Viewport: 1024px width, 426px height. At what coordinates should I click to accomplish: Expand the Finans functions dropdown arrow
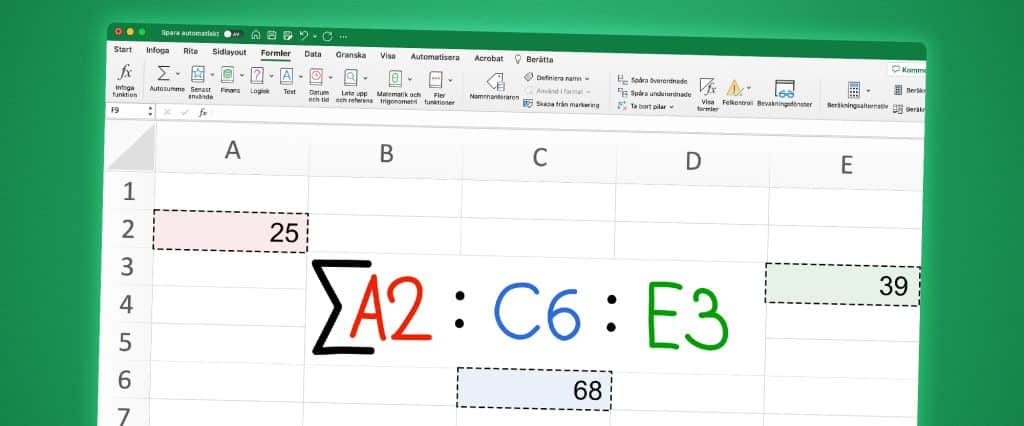pos(242,74)
